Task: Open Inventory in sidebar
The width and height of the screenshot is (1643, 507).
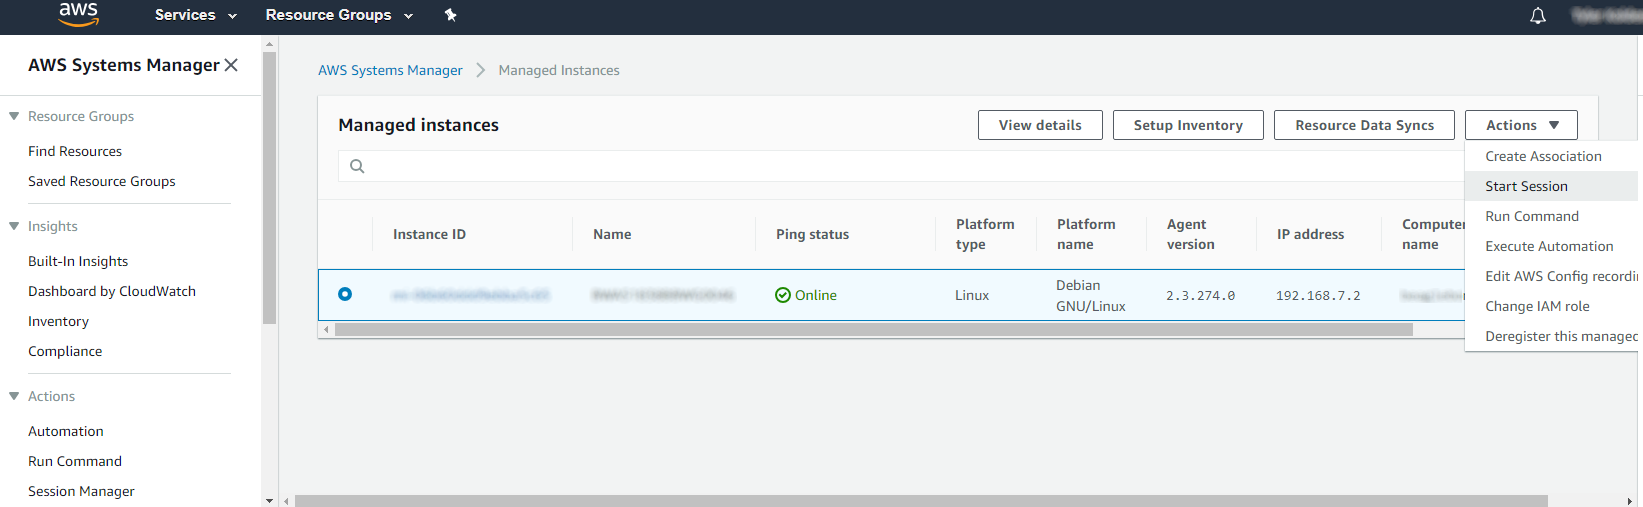Action: point(58,321)
